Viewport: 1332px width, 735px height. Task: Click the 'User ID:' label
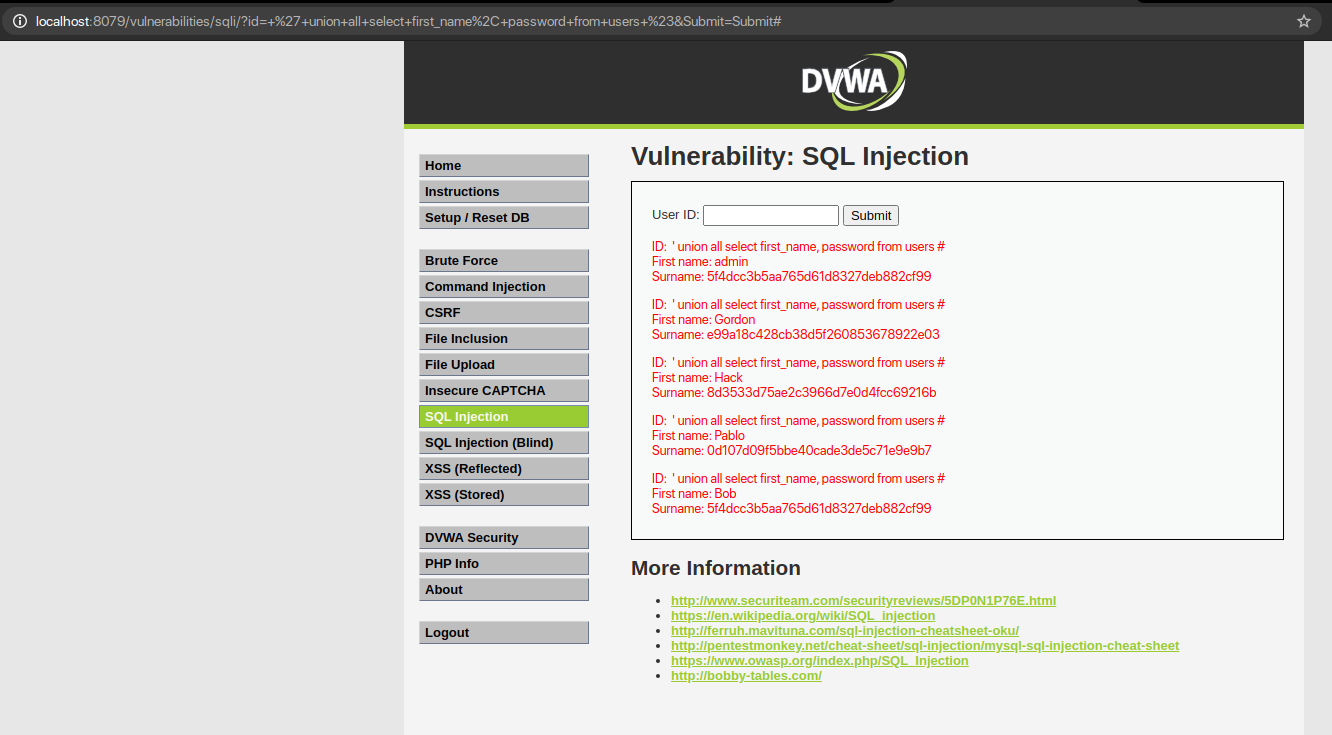[676, 215]
